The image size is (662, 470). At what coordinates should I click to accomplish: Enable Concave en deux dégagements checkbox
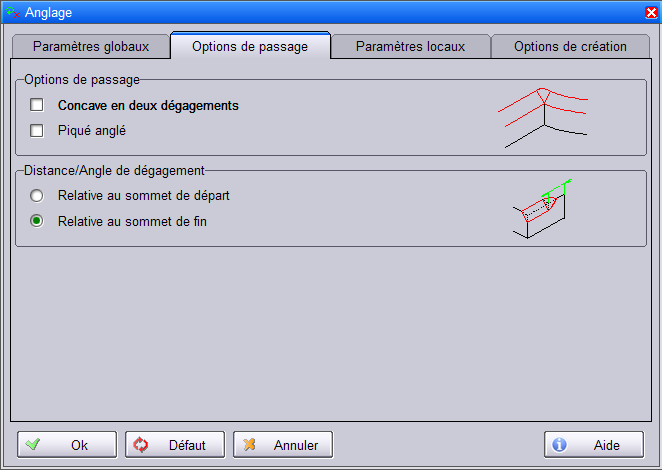[x=37, y=105]
